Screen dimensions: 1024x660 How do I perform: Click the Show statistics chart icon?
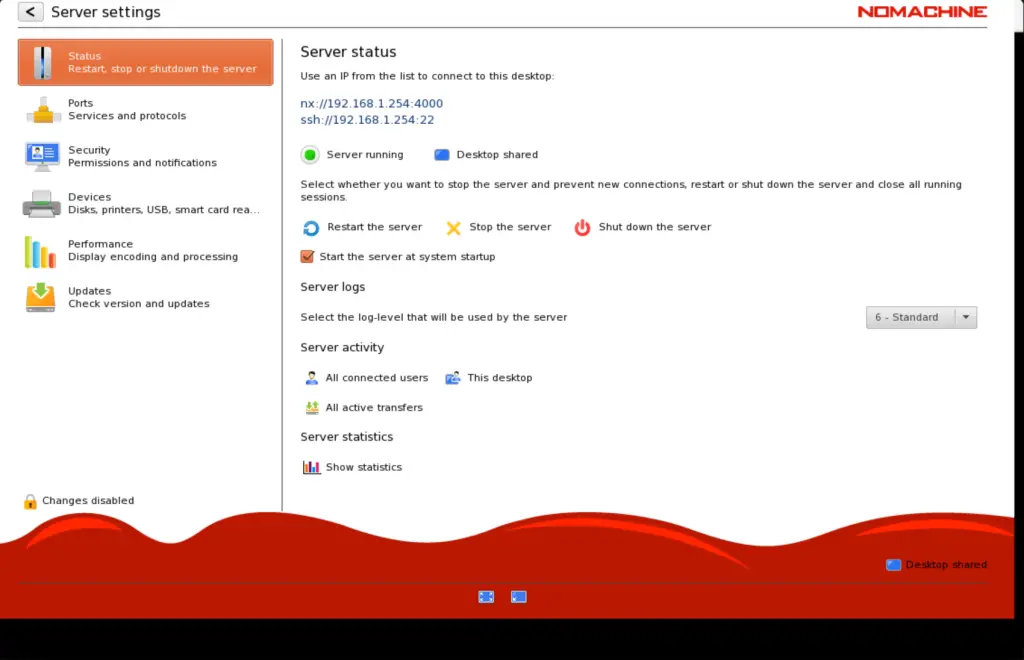tap(311, 467)
